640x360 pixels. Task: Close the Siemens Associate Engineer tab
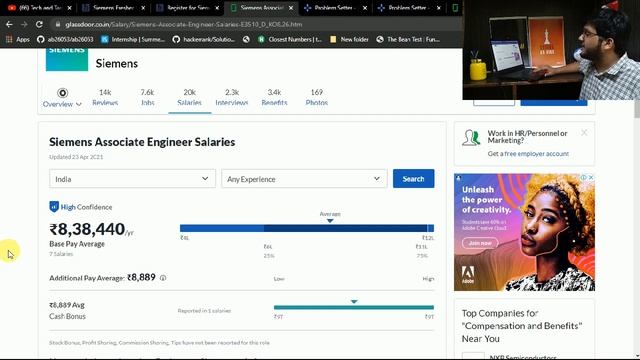(291, 8)
